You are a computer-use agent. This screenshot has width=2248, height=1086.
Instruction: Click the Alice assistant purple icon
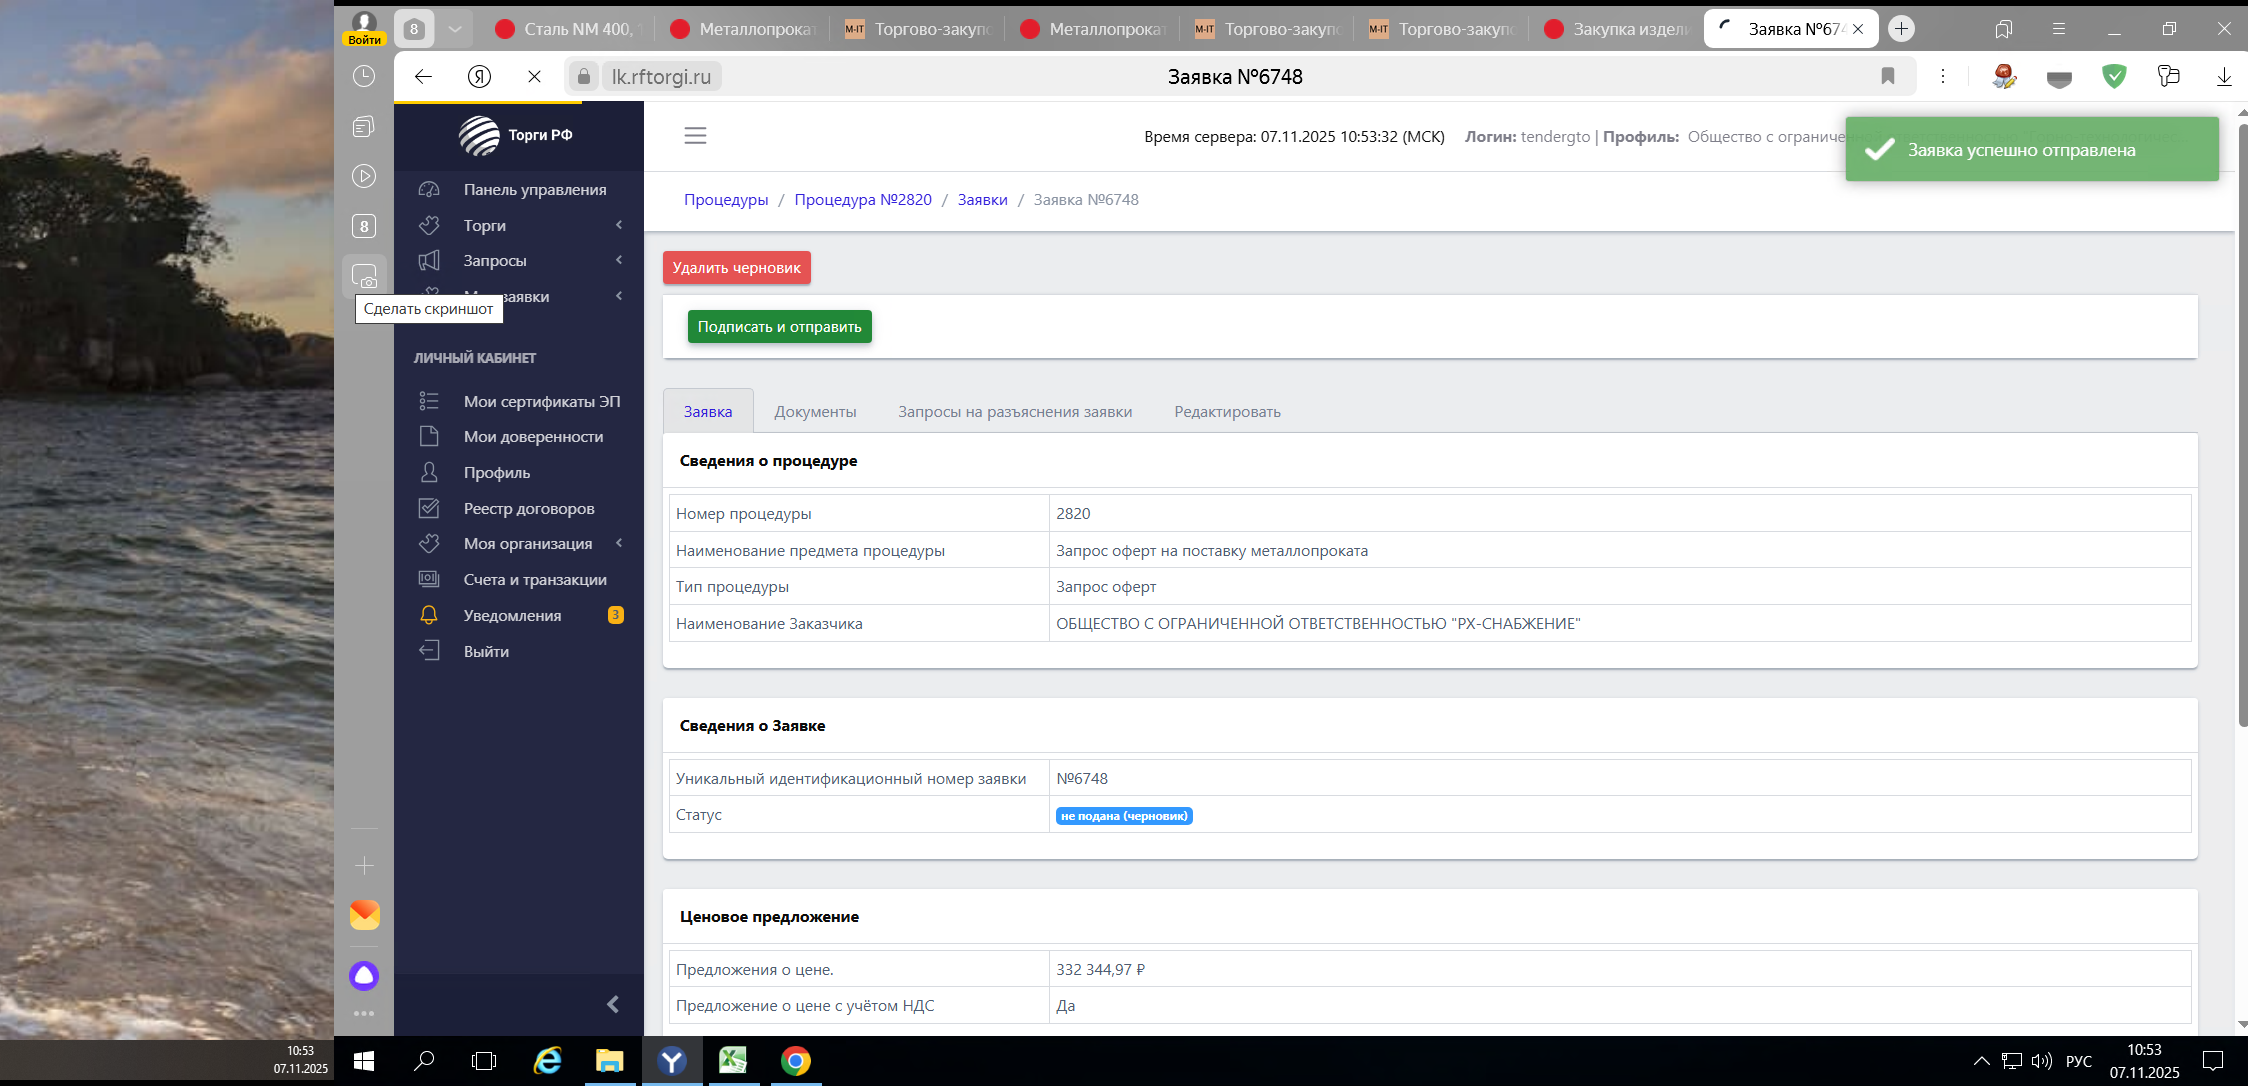pos(364,975)
